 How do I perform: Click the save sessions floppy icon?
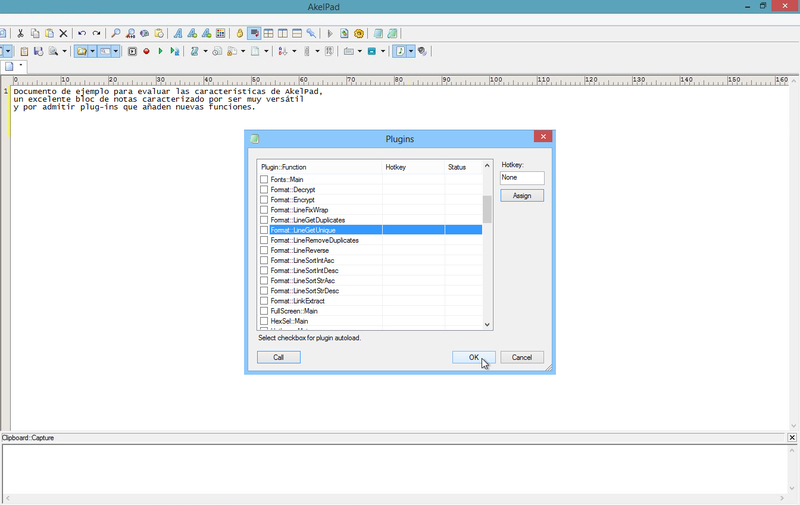38,52
